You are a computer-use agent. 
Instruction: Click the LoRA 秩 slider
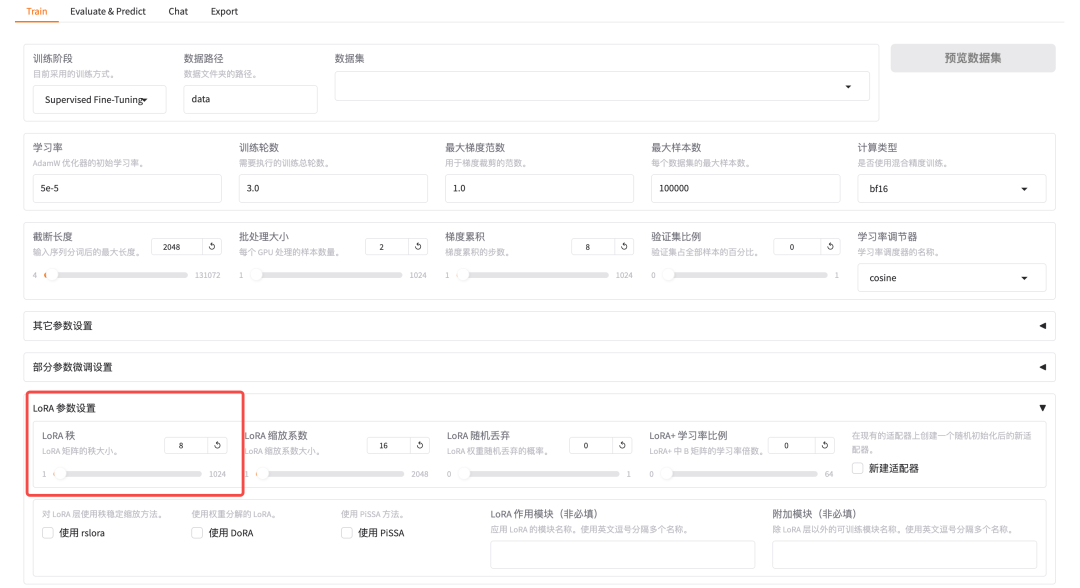coord(127,474)
